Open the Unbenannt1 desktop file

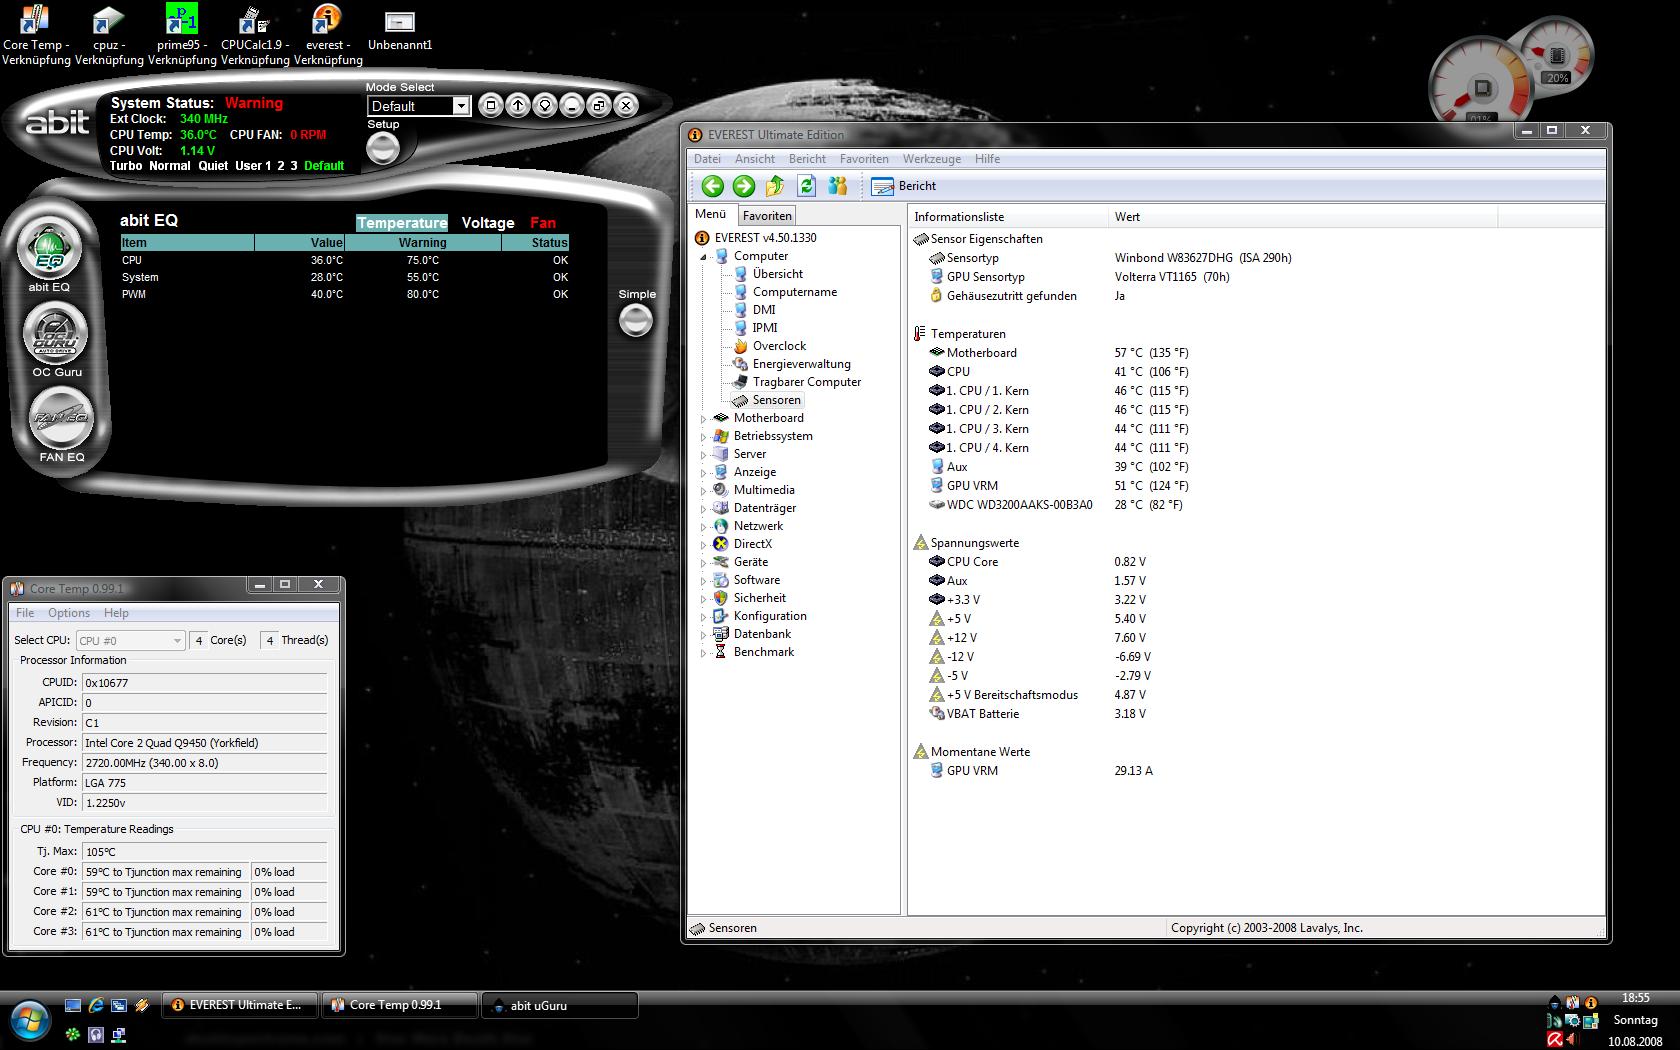400,29
